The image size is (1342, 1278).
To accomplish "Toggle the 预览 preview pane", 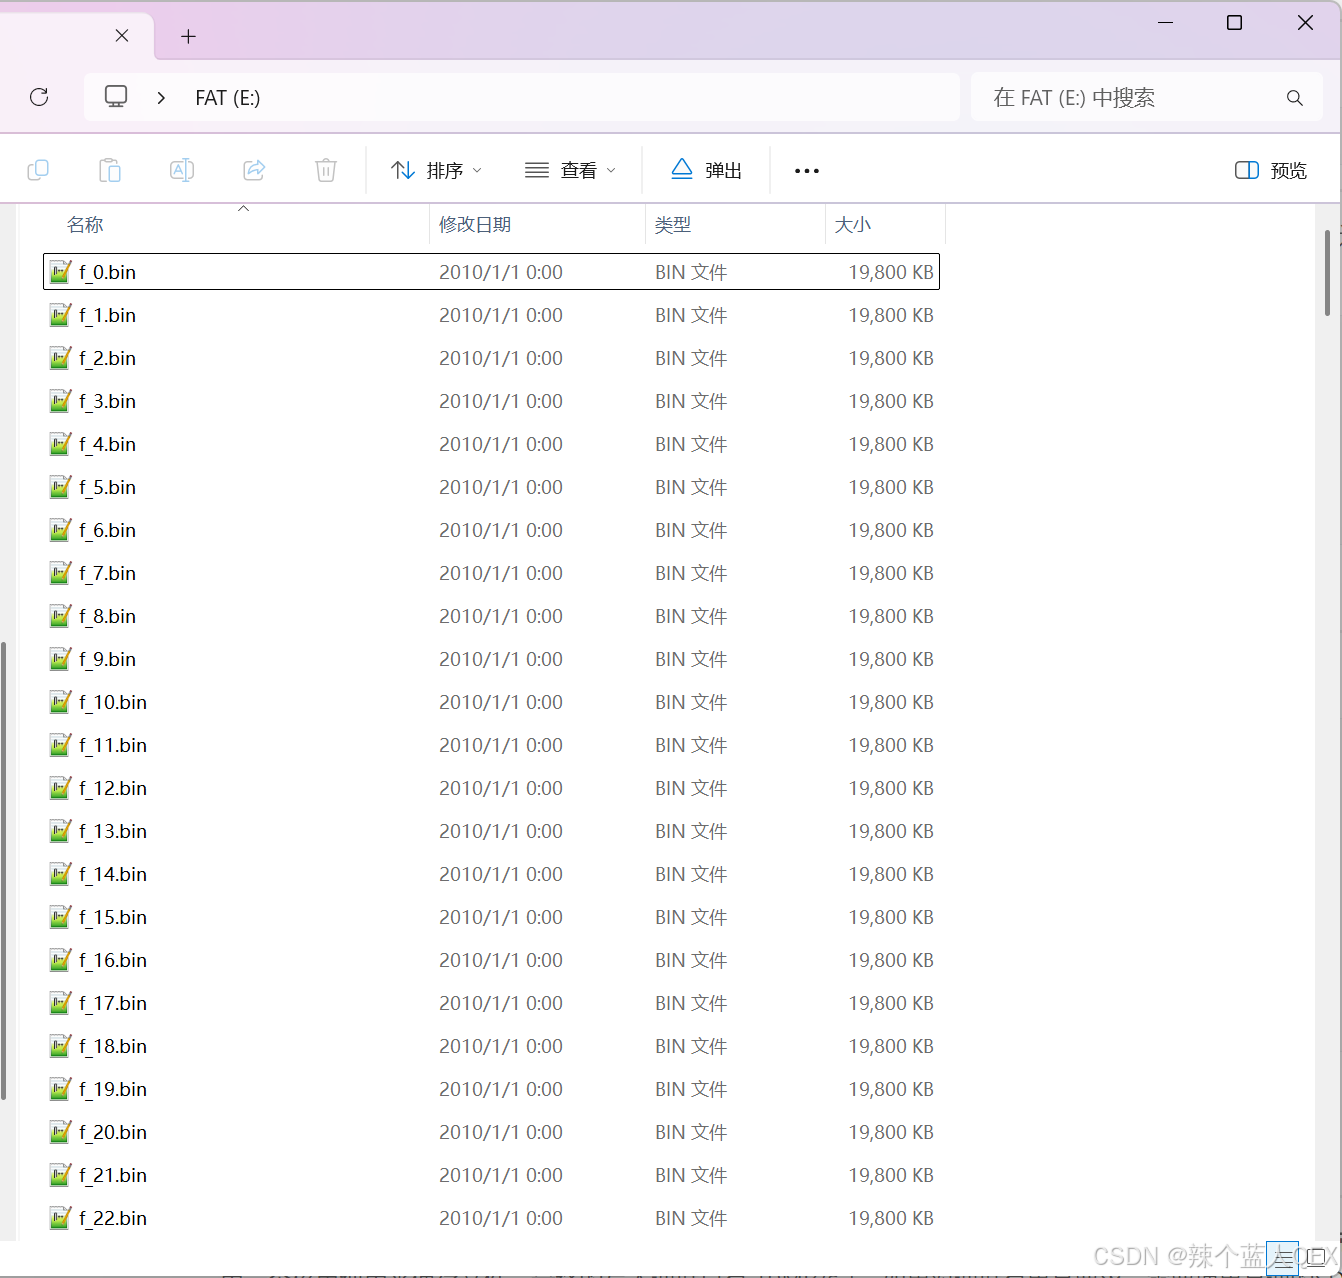I will tap(1271, 170).
